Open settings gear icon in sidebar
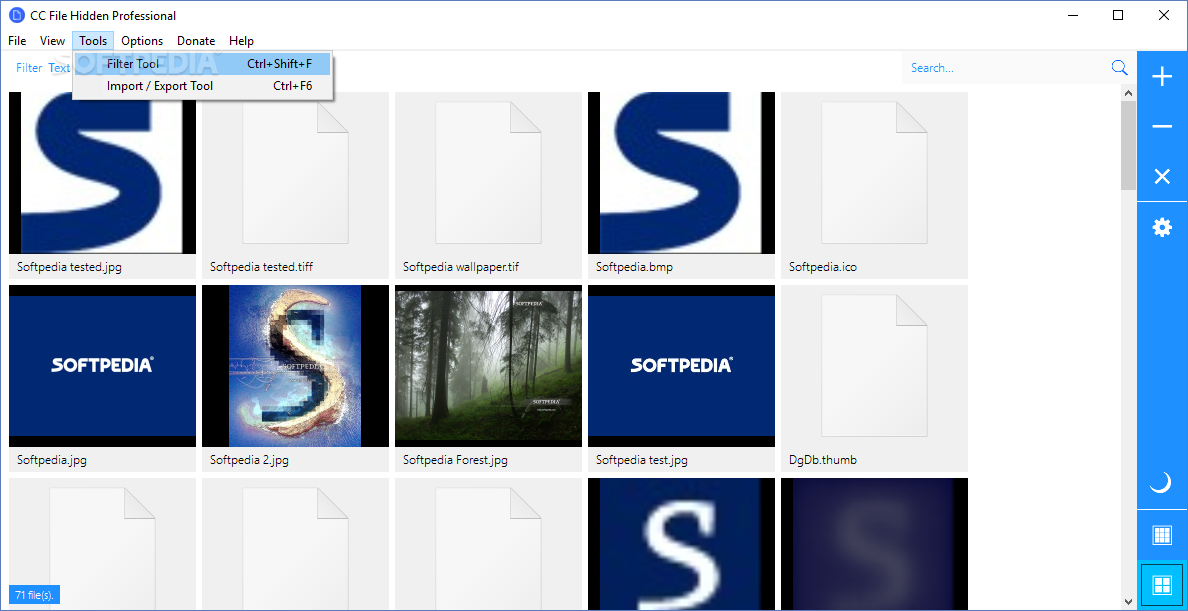1188x611 pixels. 1161,227
